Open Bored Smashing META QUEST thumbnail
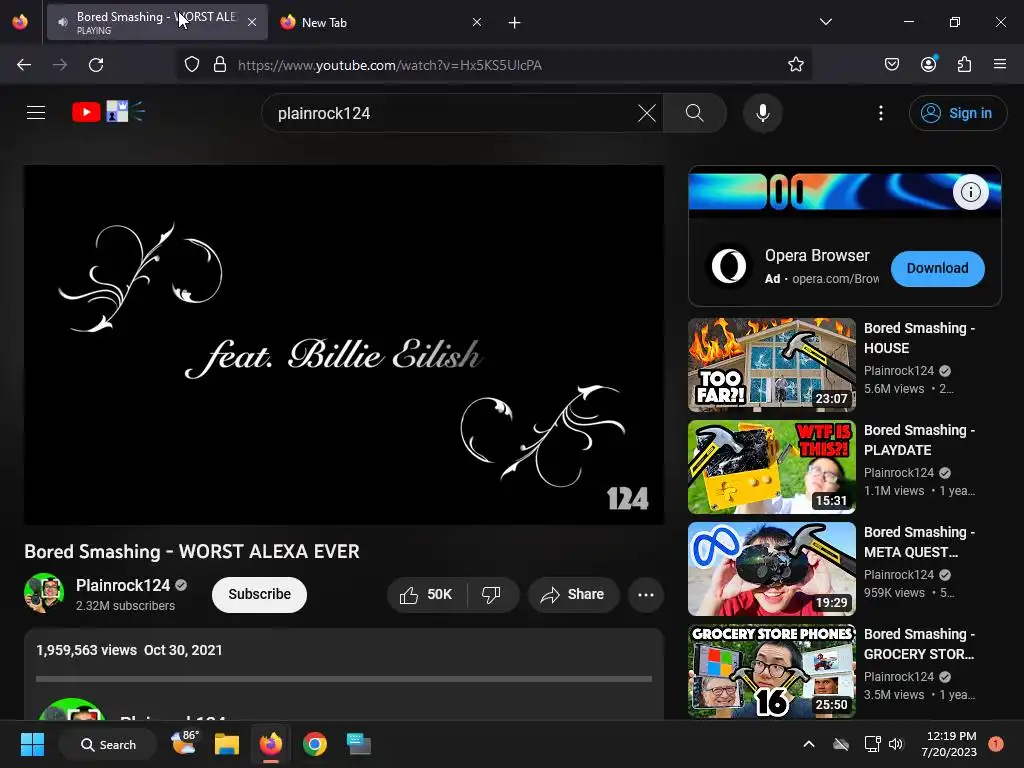Image resolution: width=1024 pixels, height=768 pixels. pos(771,569)
